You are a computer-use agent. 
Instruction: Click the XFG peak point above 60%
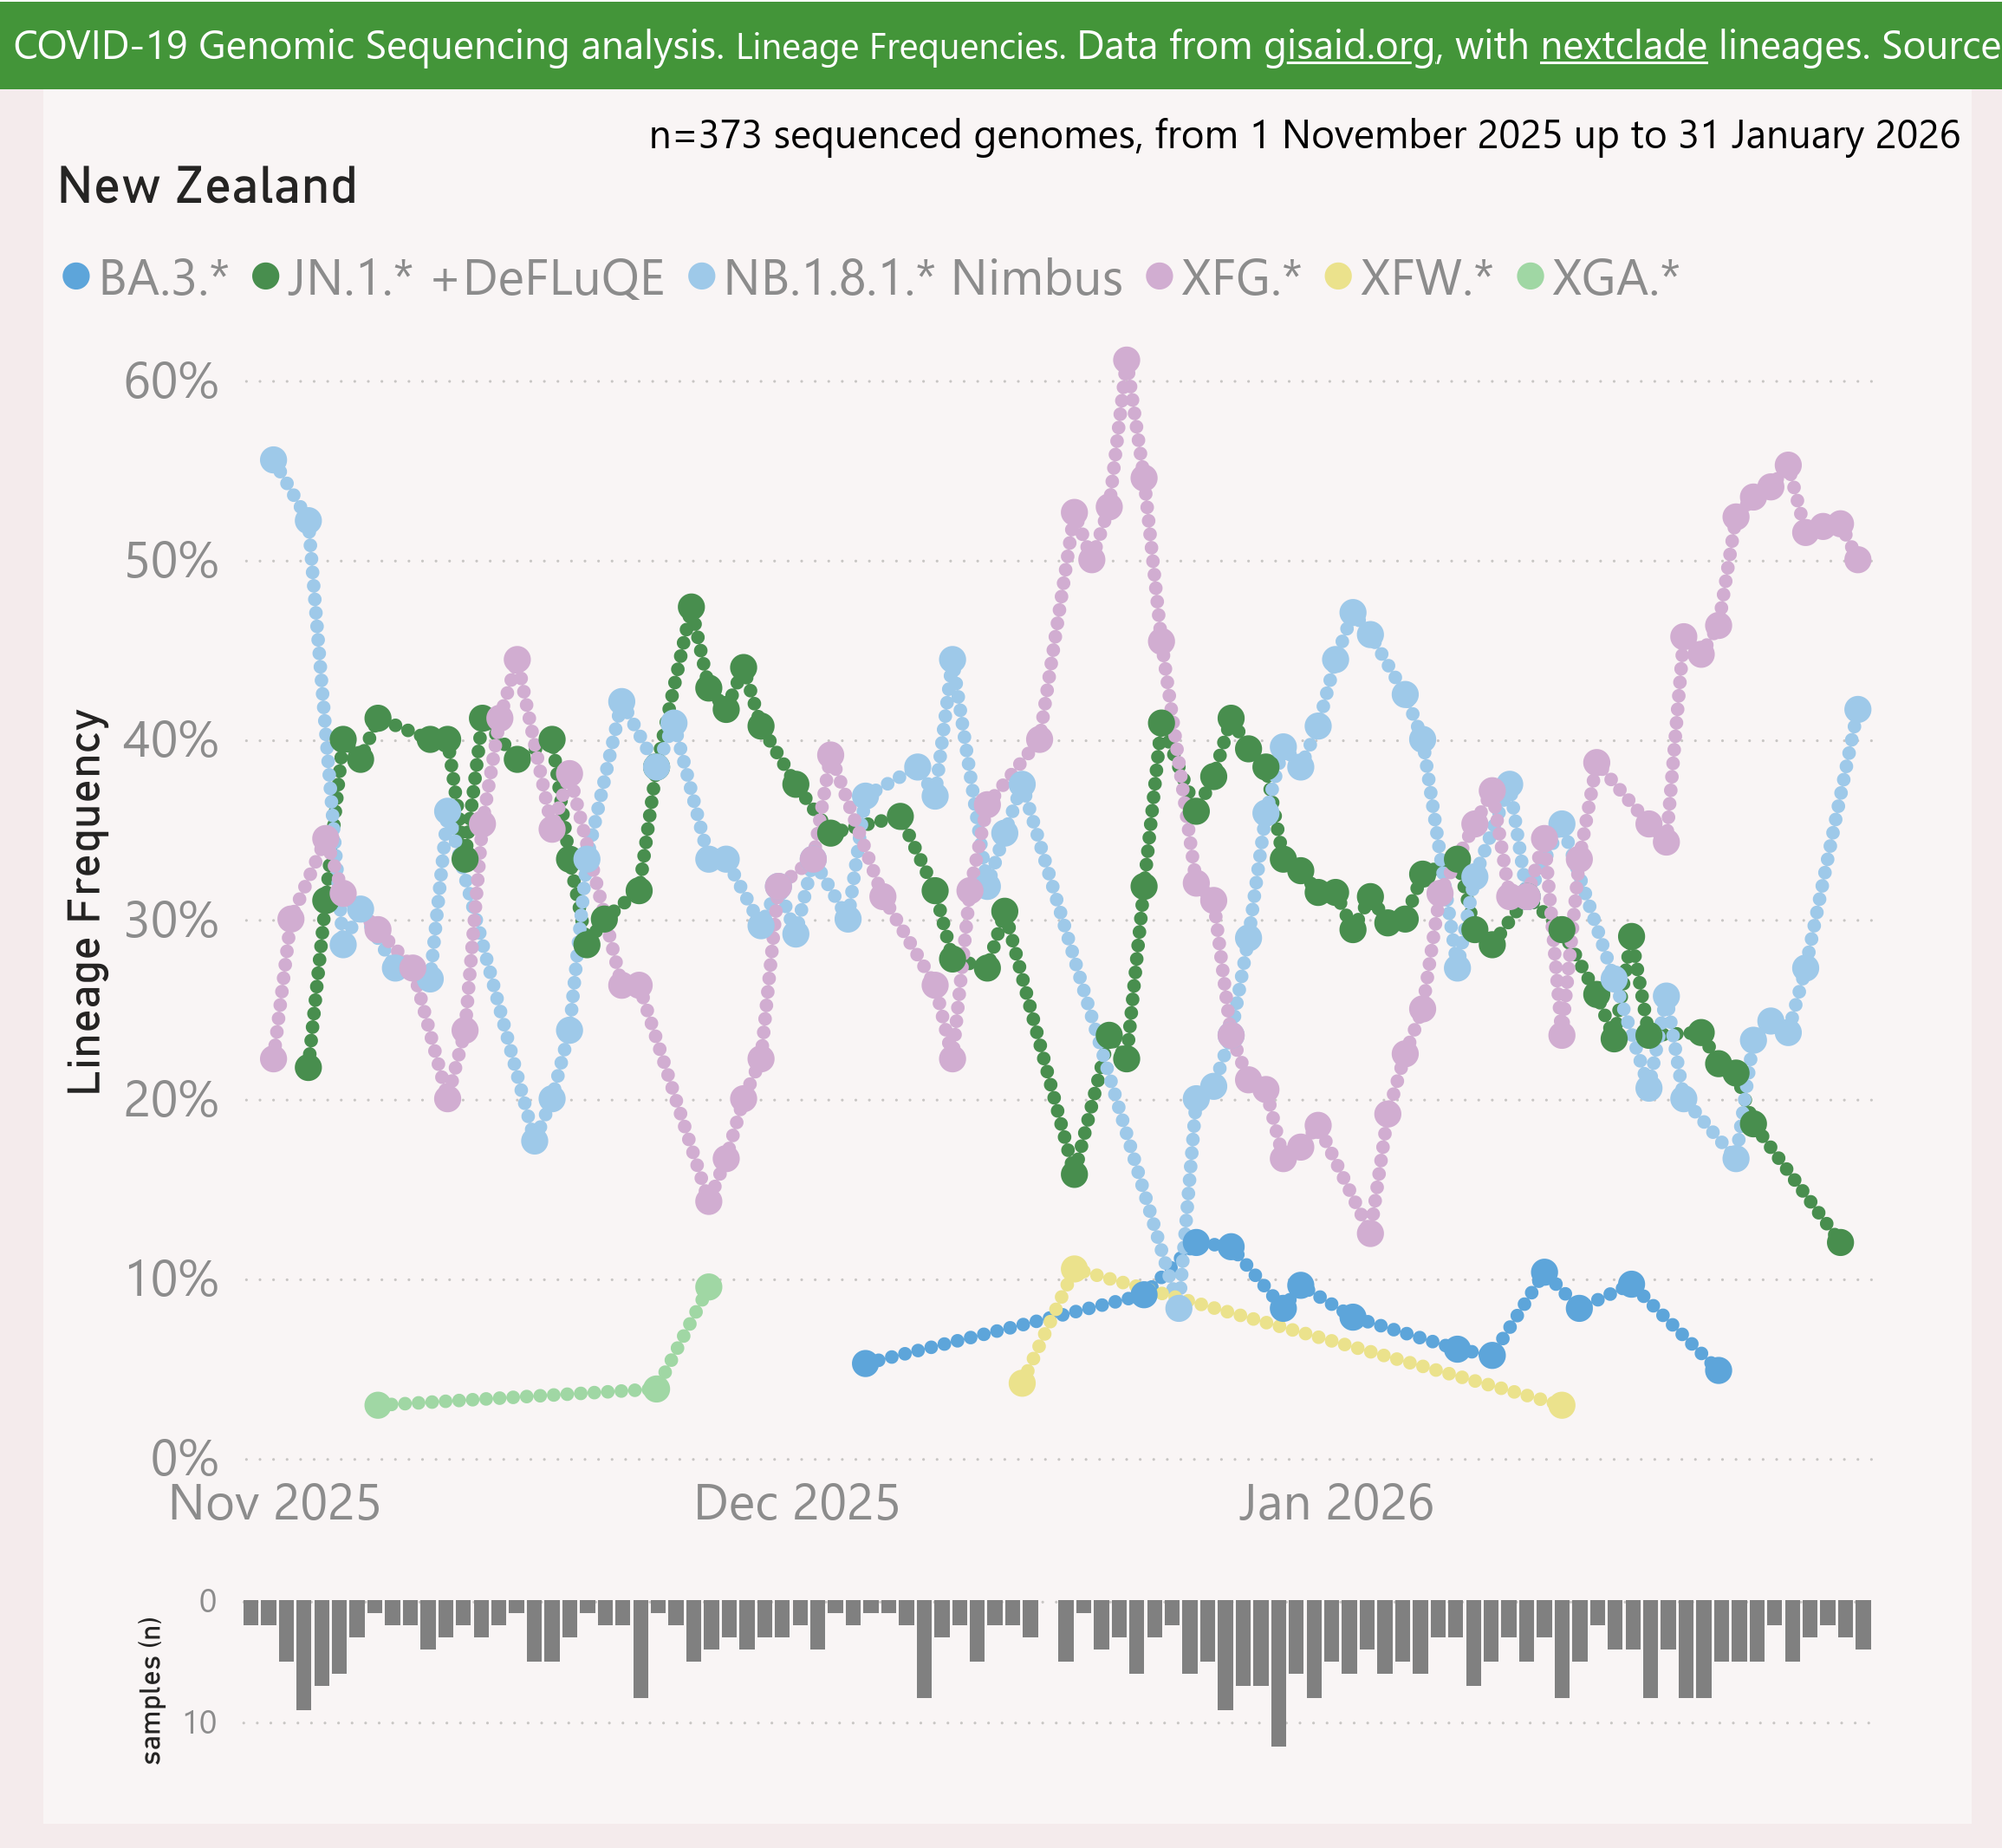coord(1126,360)
